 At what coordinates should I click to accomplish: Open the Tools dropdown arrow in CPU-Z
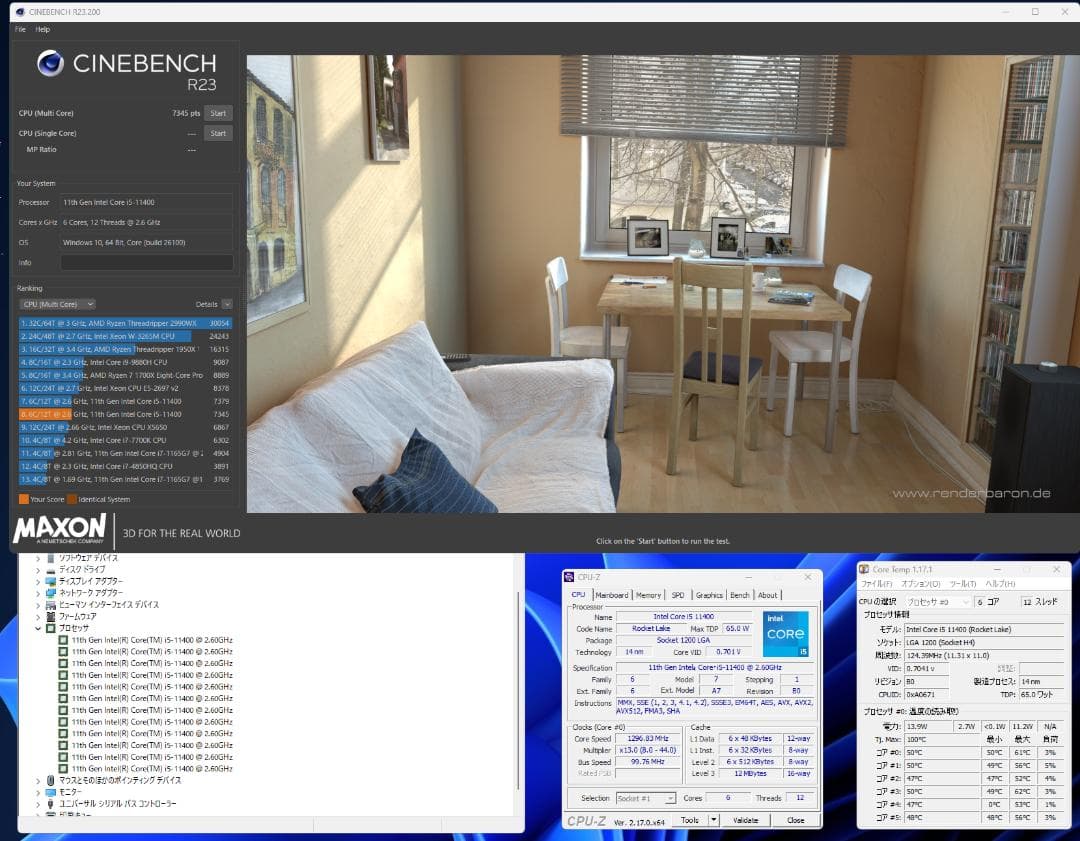point(713,820)
